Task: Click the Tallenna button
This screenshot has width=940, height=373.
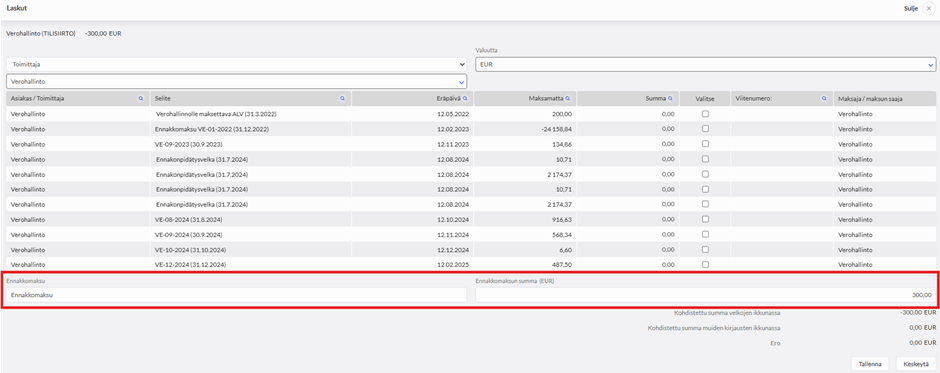Action: [870, 363]
